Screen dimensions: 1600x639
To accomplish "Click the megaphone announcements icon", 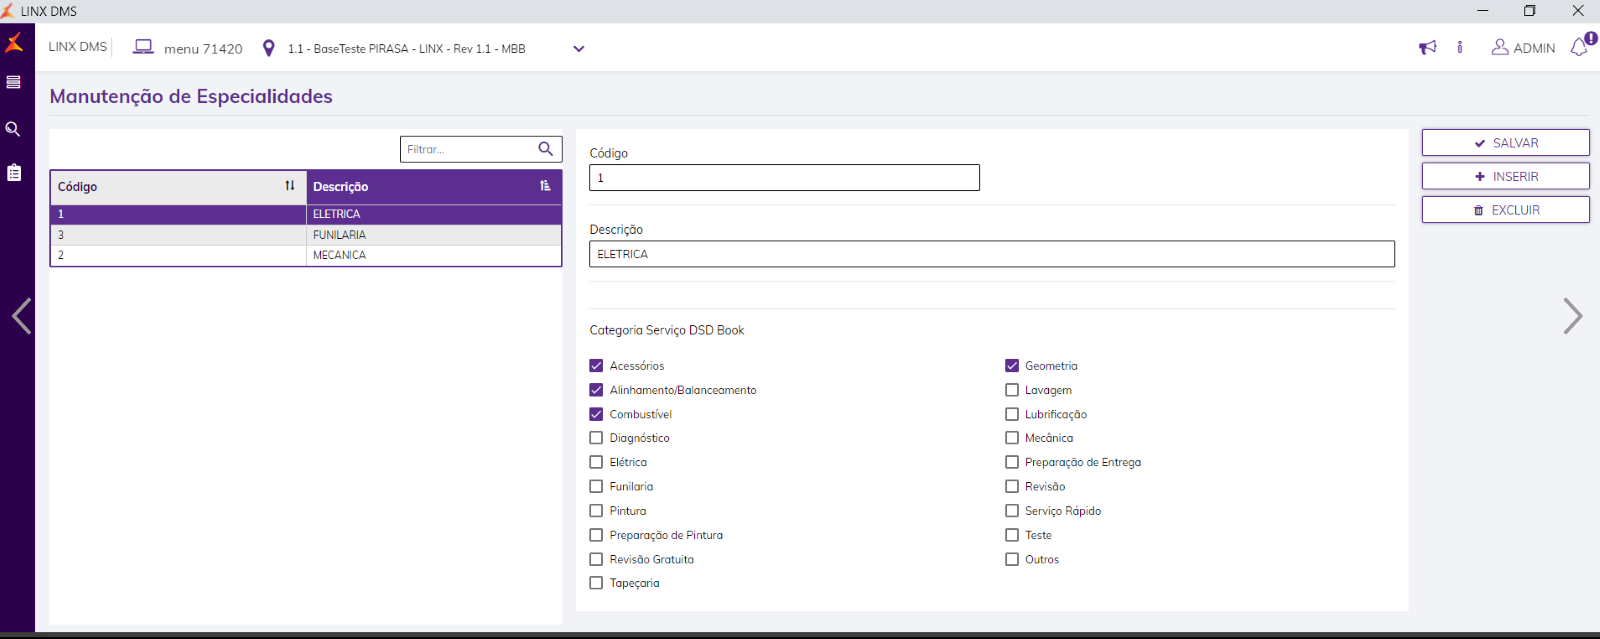I will click(x=1427, y=48).
